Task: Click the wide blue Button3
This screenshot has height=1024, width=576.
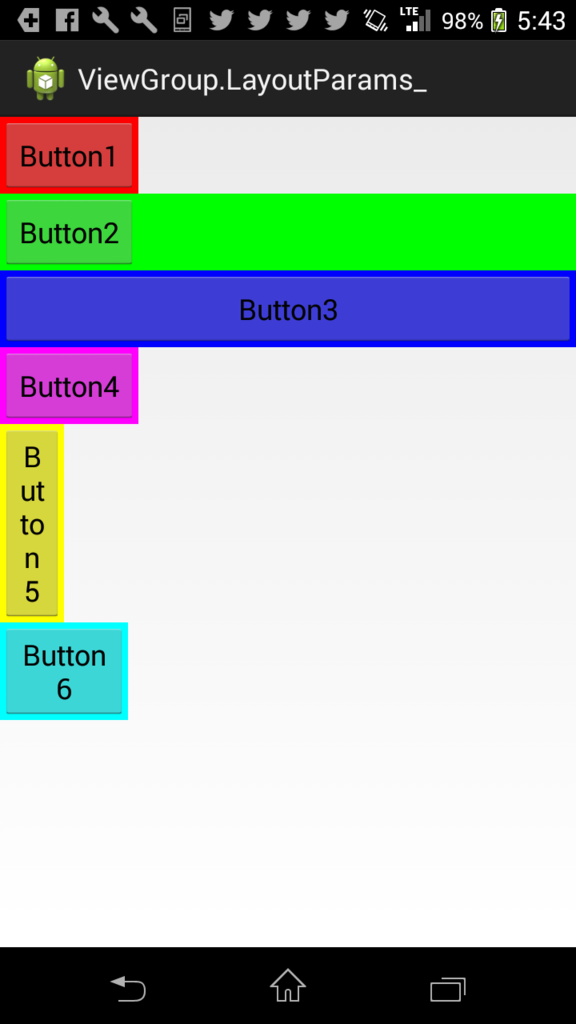Action: click(288, 309)
